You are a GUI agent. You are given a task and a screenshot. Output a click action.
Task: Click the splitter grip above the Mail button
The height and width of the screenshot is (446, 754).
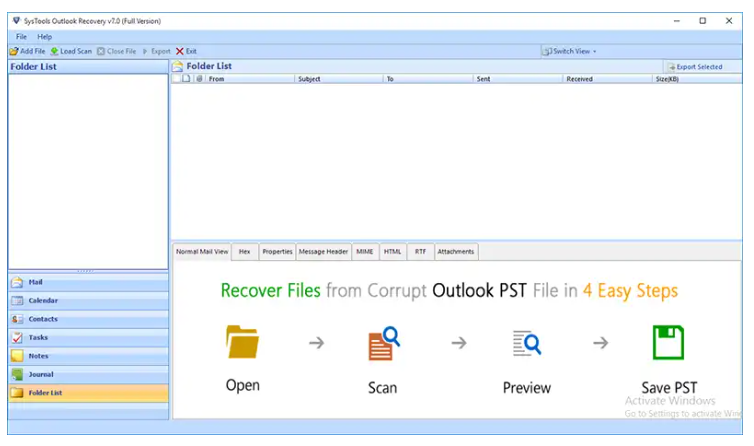86,271
